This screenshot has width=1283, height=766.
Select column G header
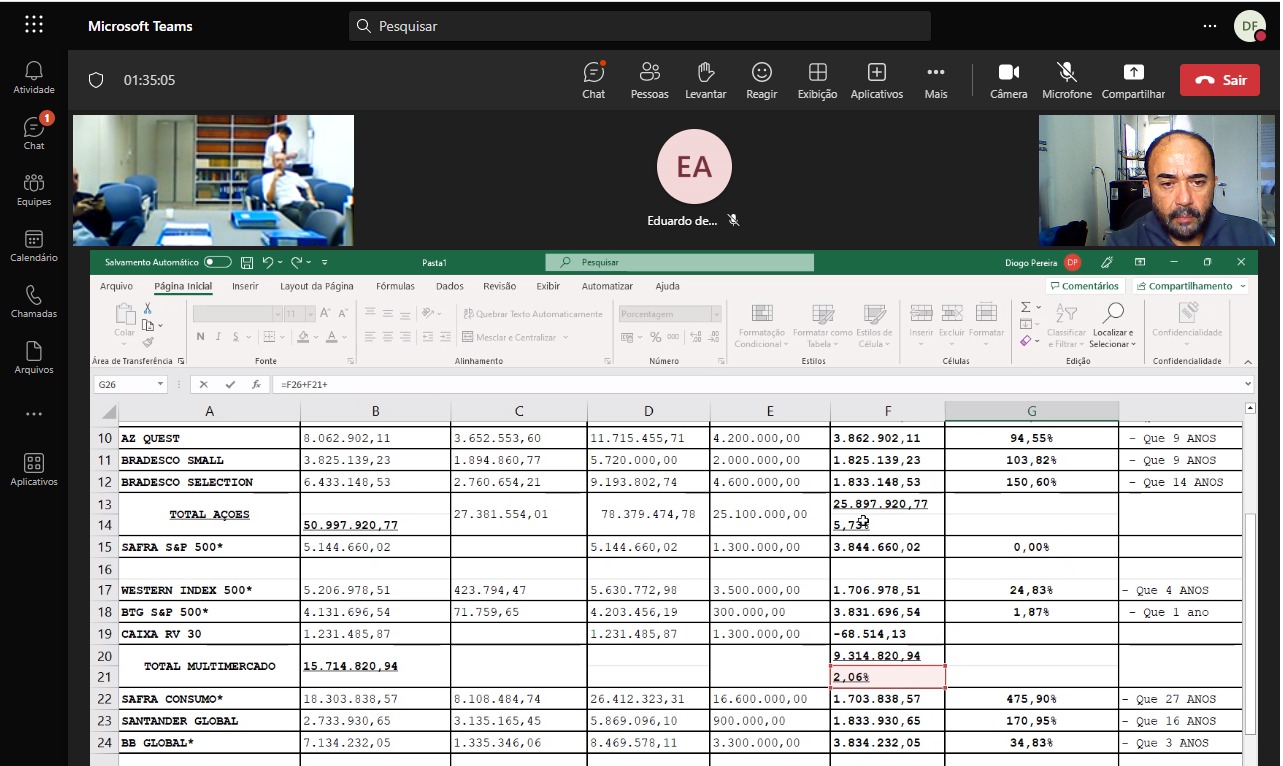(1031, 411)
